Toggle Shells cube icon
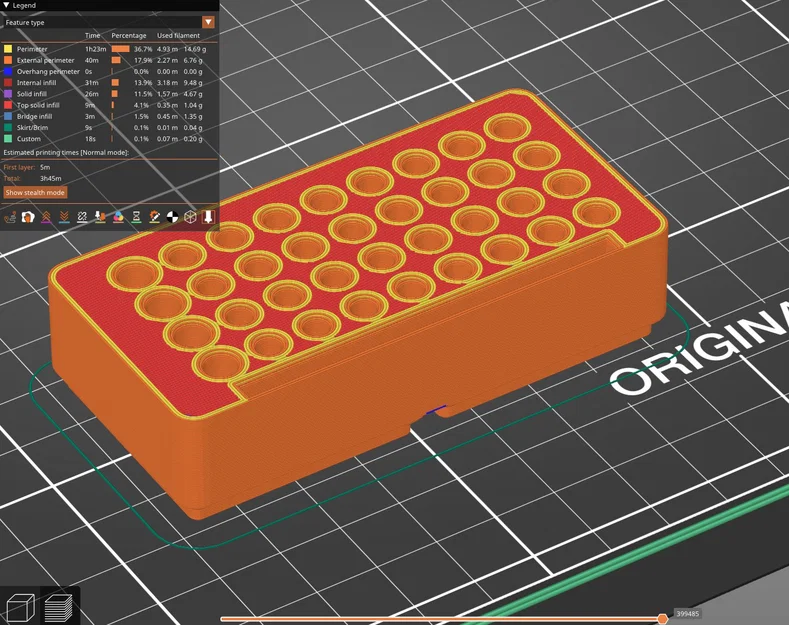 [190, 217]
